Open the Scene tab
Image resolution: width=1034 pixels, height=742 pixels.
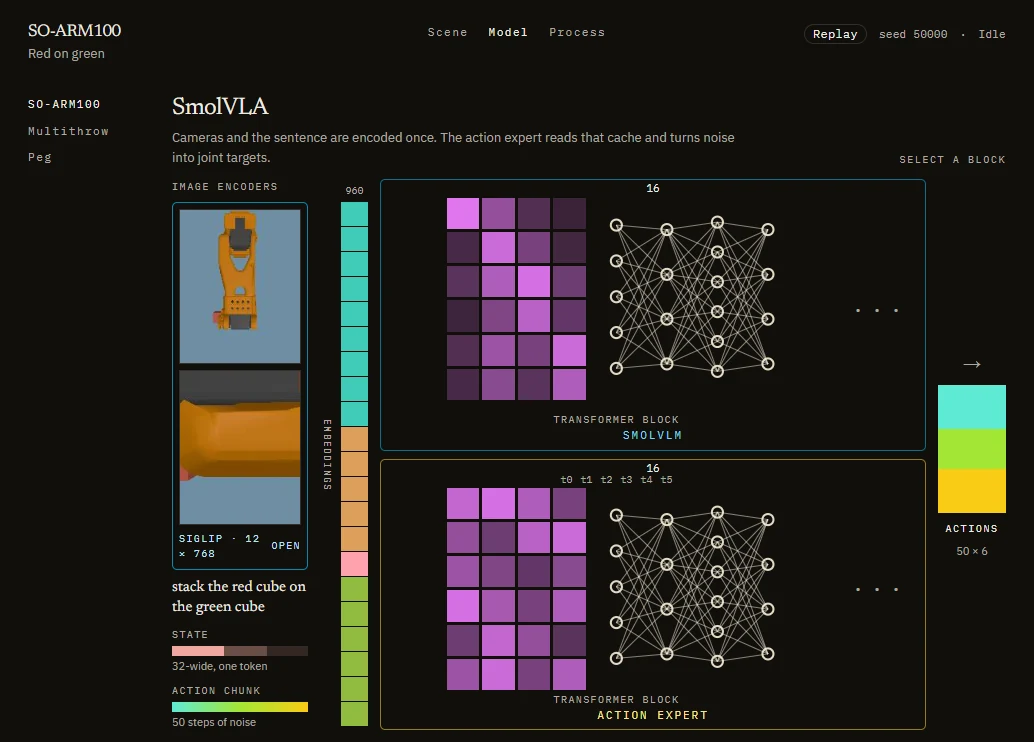point(447,32)
